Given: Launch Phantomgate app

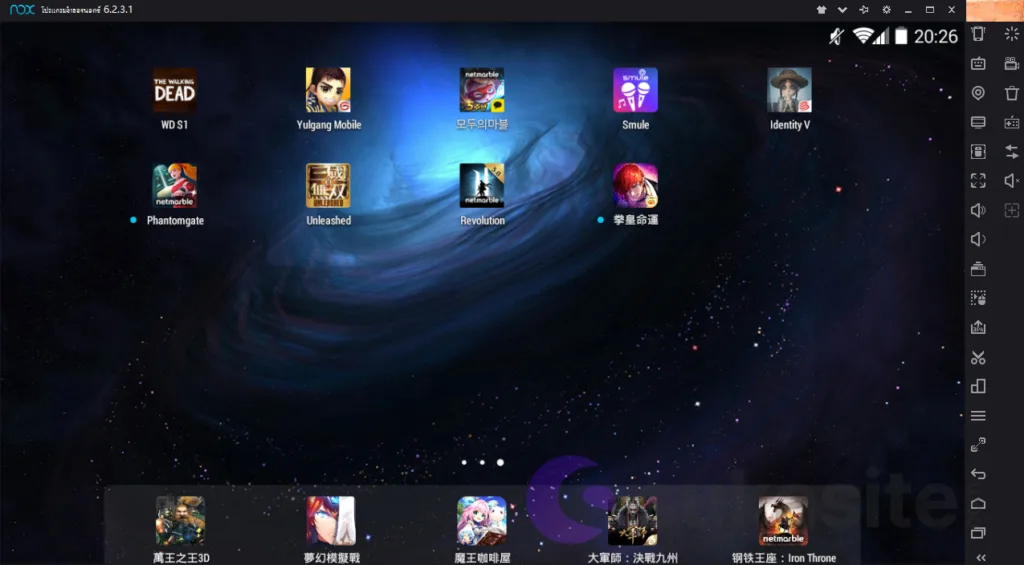Looking at the screenshot, I should coord(174,186).
